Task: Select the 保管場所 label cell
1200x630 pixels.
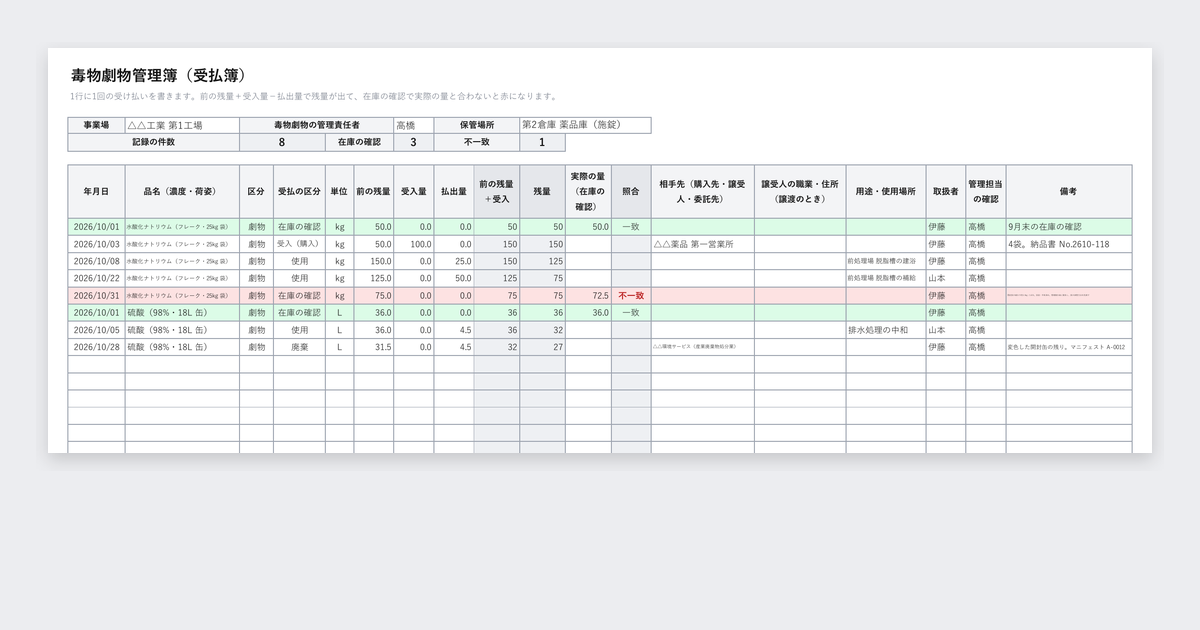Action: pos(477,125)
